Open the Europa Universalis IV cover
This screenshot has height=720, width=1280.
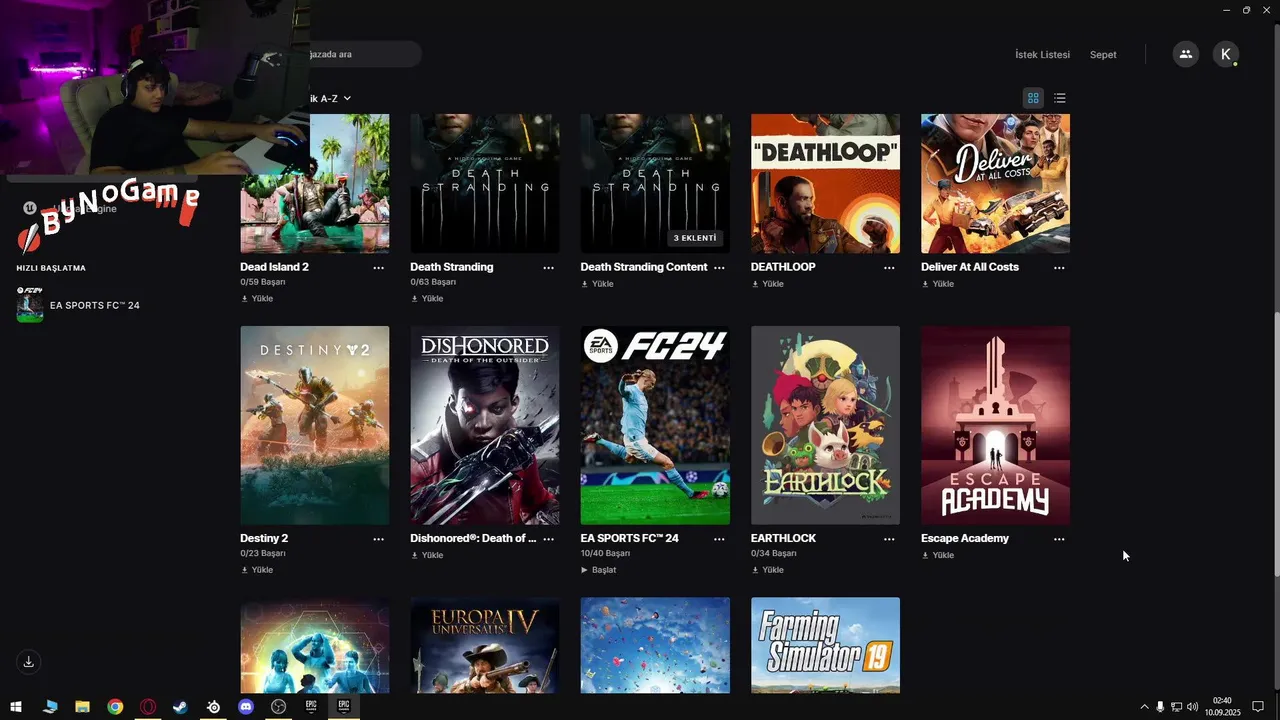(485, 645)
